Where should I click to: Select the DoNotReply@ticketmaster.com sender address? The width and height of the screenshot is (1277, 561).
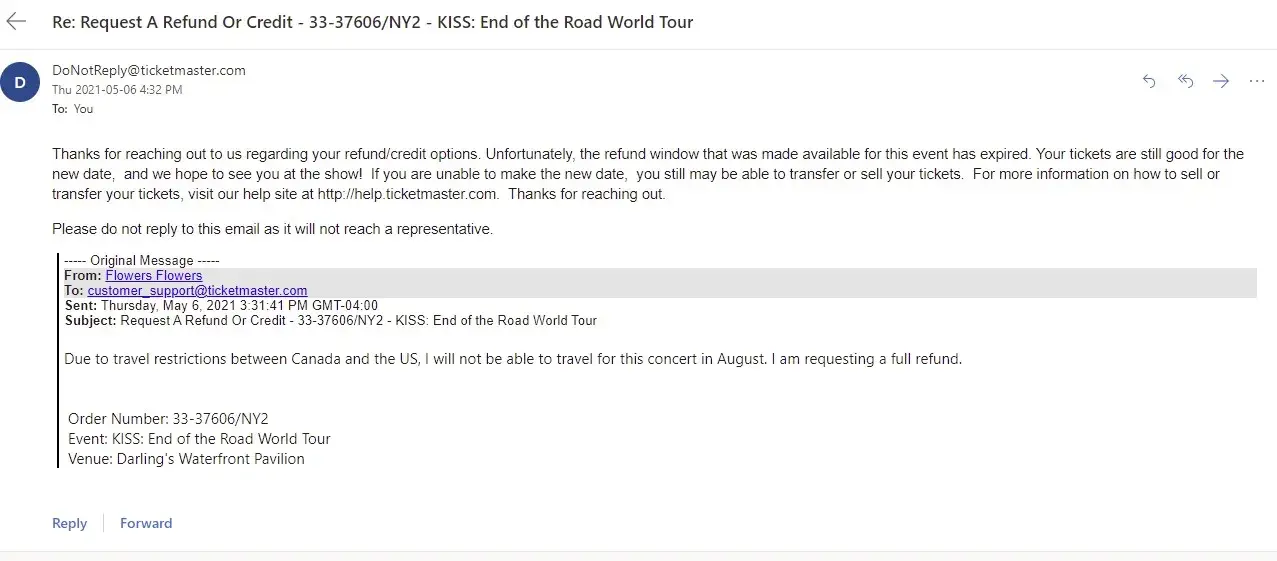point(148,71)
